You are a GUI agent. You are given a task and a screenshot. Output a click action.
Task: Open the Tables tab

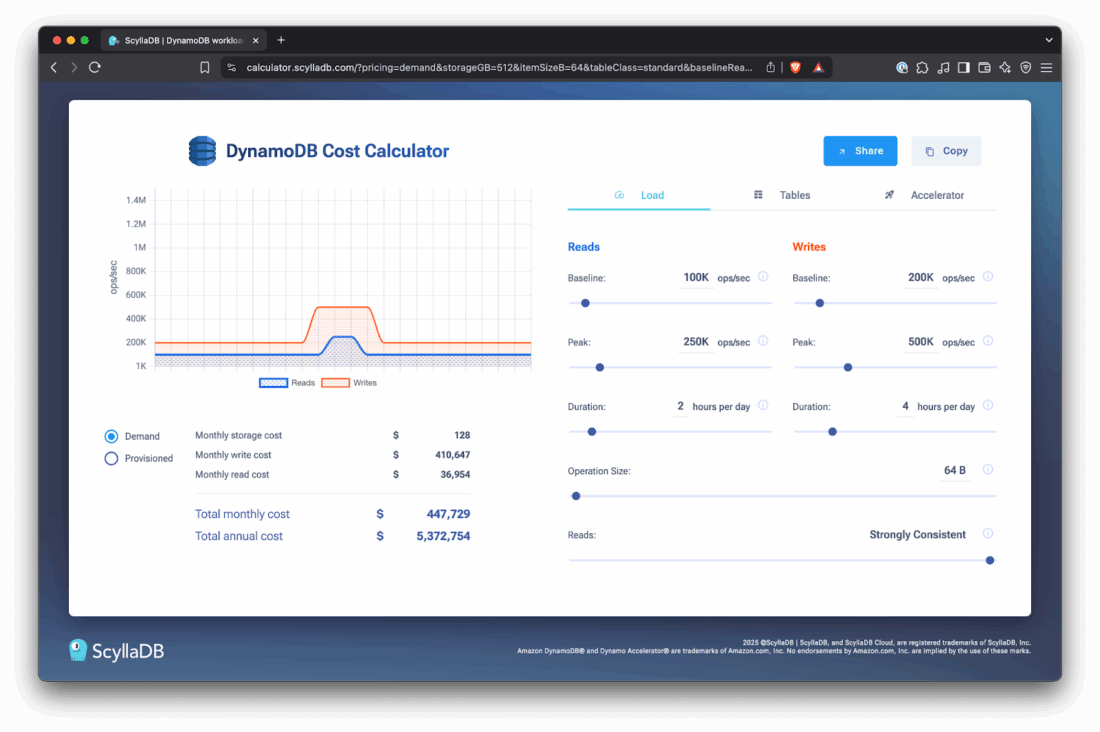[795, 195]
